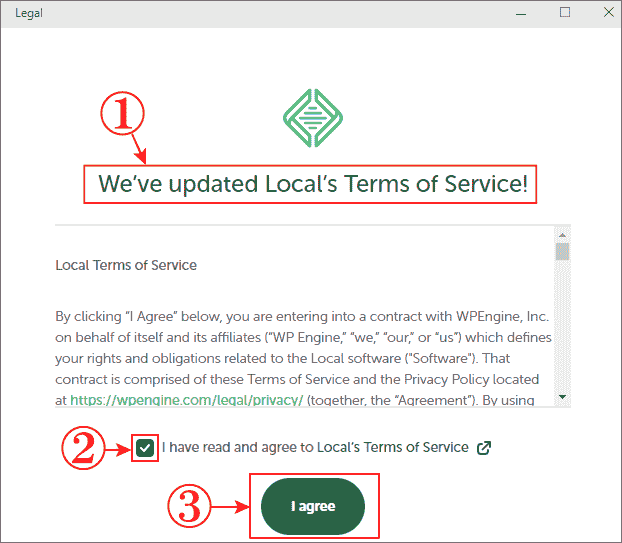
Task: Click the paragraph starting 'By clicking "I Agree" below'
Action: click(303, 358)
